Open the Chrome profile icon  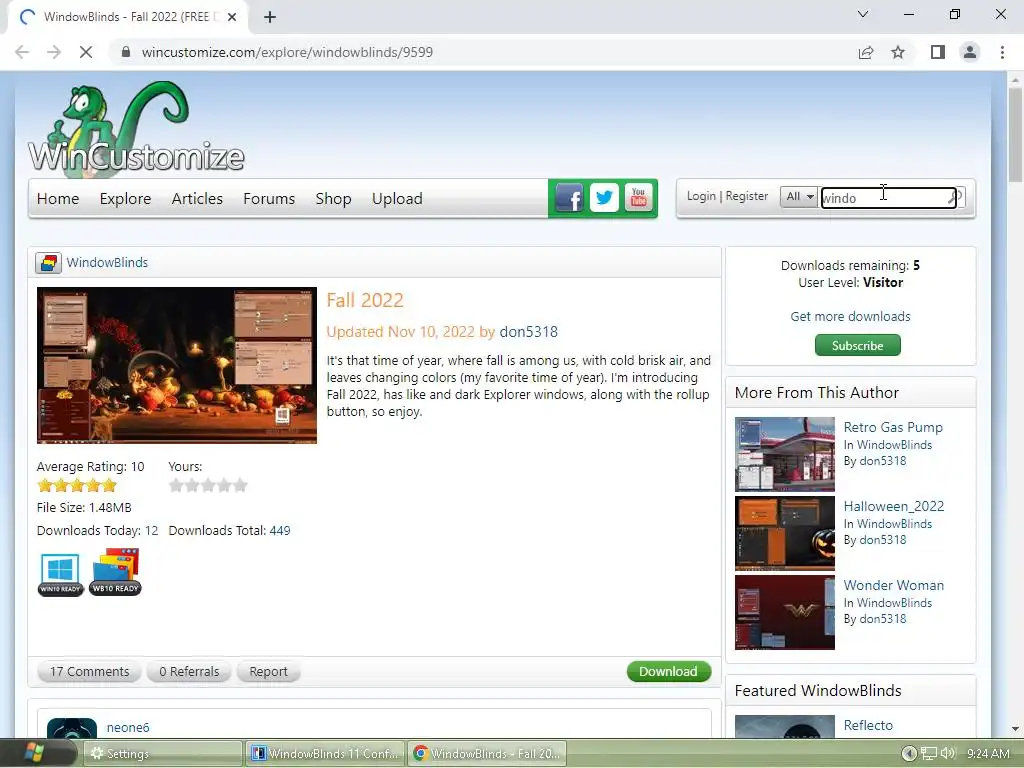970,52
